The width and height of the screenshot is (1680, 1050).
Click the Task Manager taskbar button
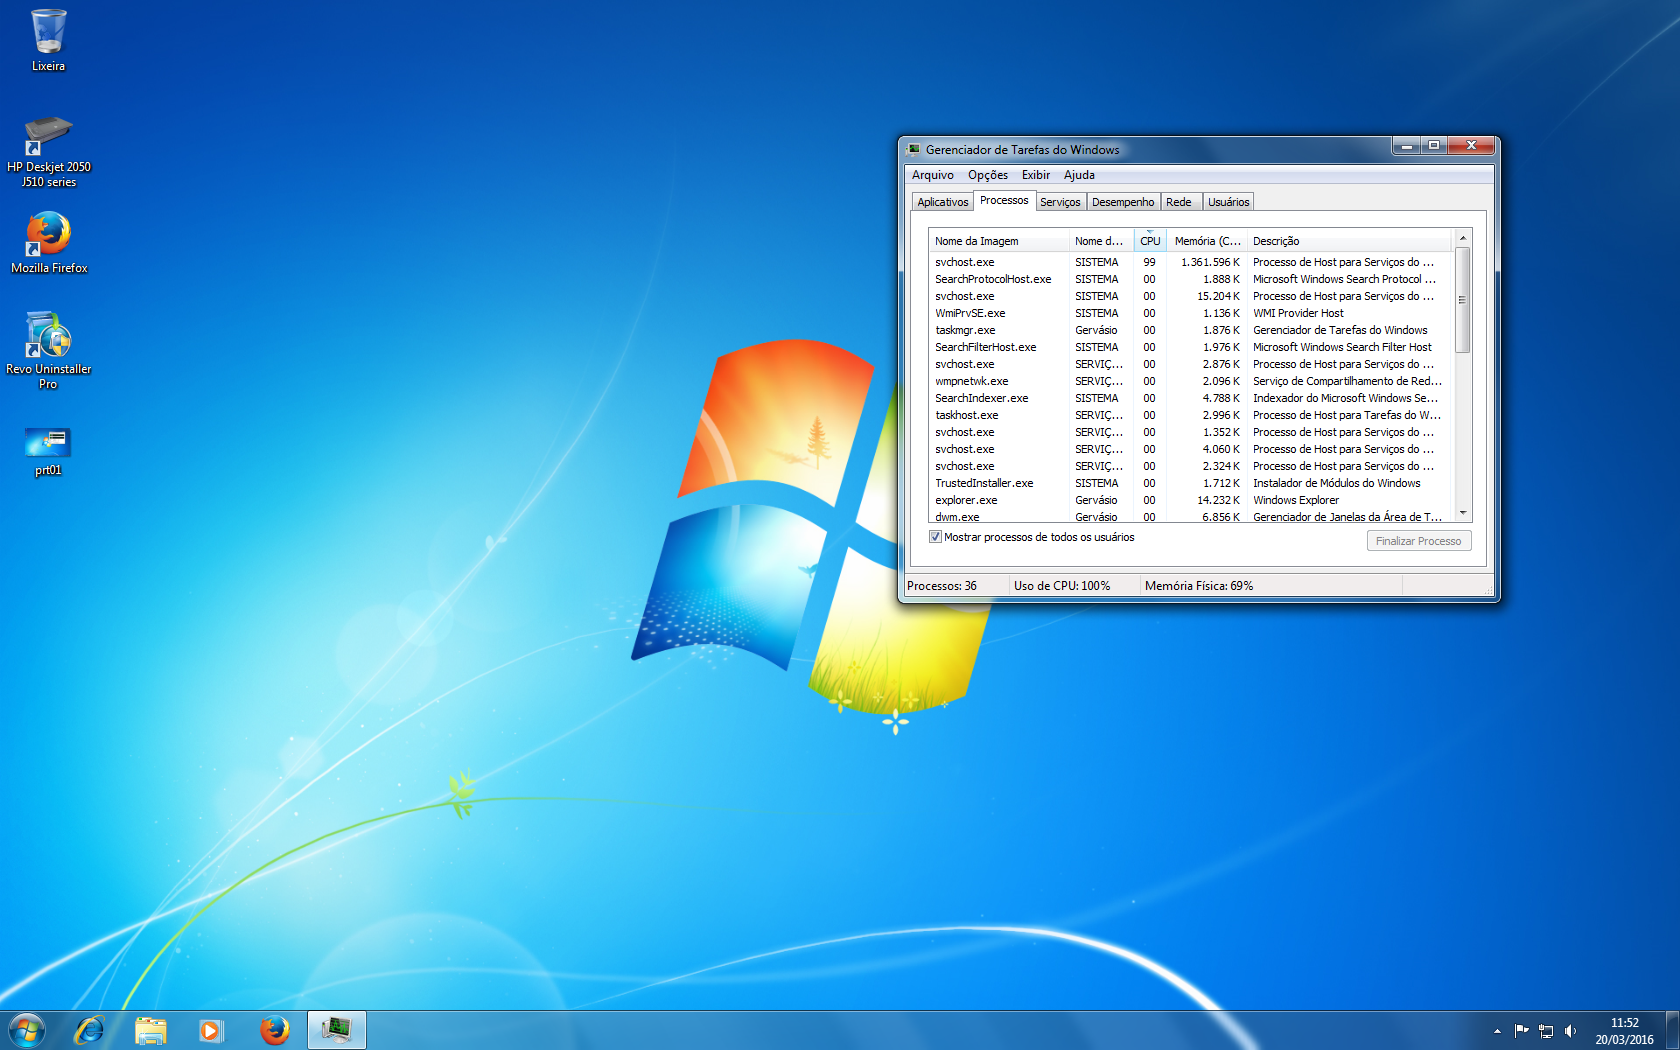pyautogui.click(x=337, y=1030)
